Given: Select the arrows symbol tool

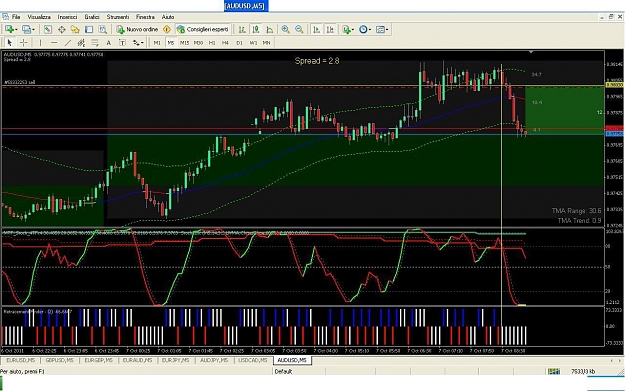Looking at the screenshot, I should 136,43.
